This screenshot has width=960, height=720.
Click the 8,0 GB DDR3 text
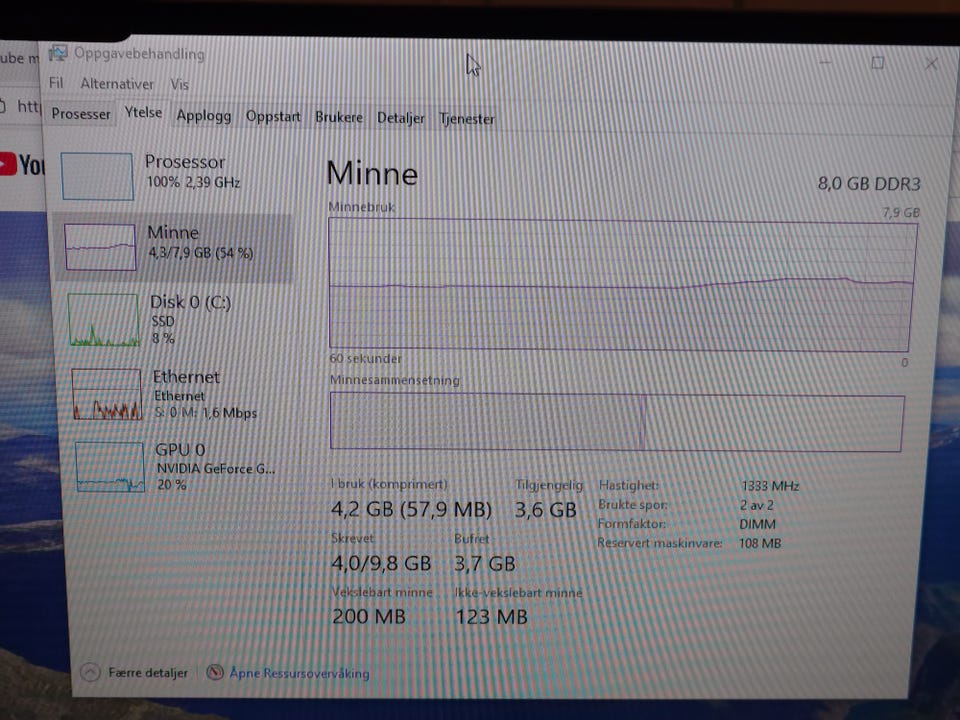[x=869, y=184]
